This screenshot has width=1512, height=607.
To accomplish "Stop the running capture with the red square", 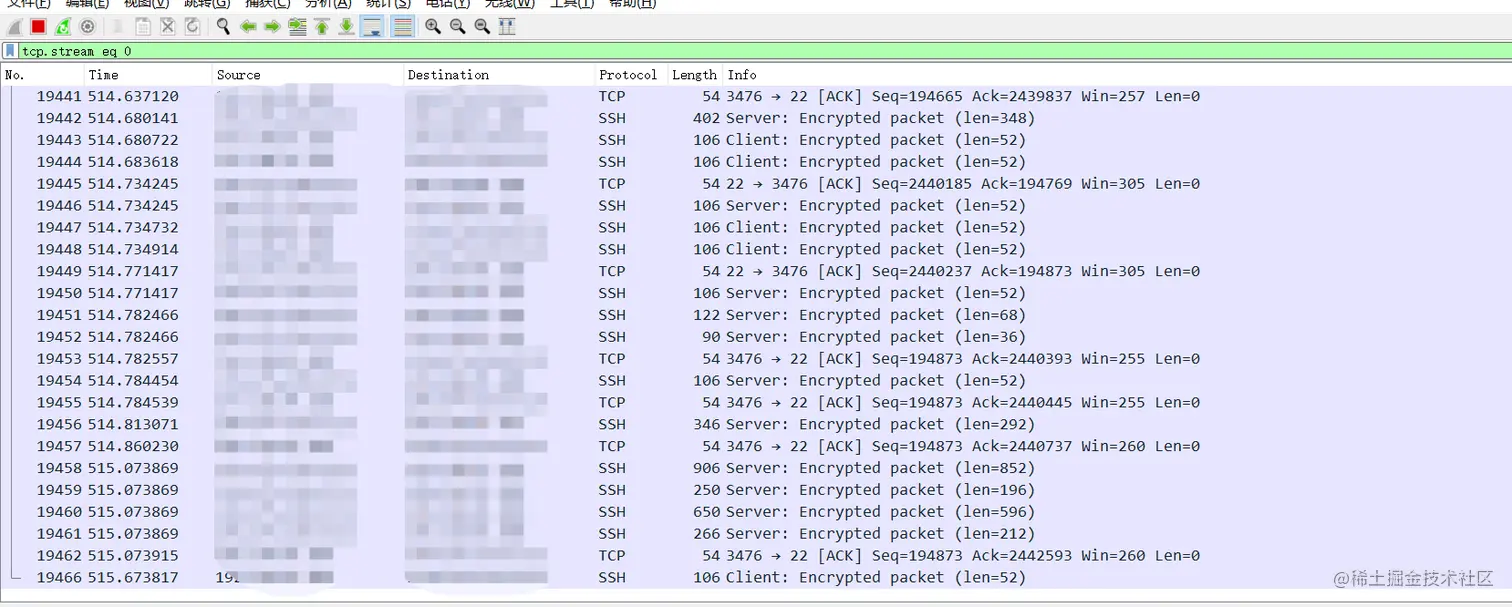I will pyautogui.click(x=38, y=27).
